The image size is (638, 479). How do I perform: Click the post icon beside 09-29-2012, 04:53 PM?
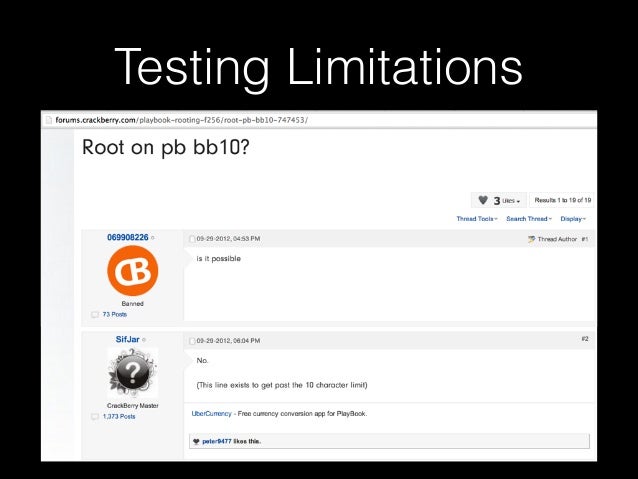coord(192,239)
